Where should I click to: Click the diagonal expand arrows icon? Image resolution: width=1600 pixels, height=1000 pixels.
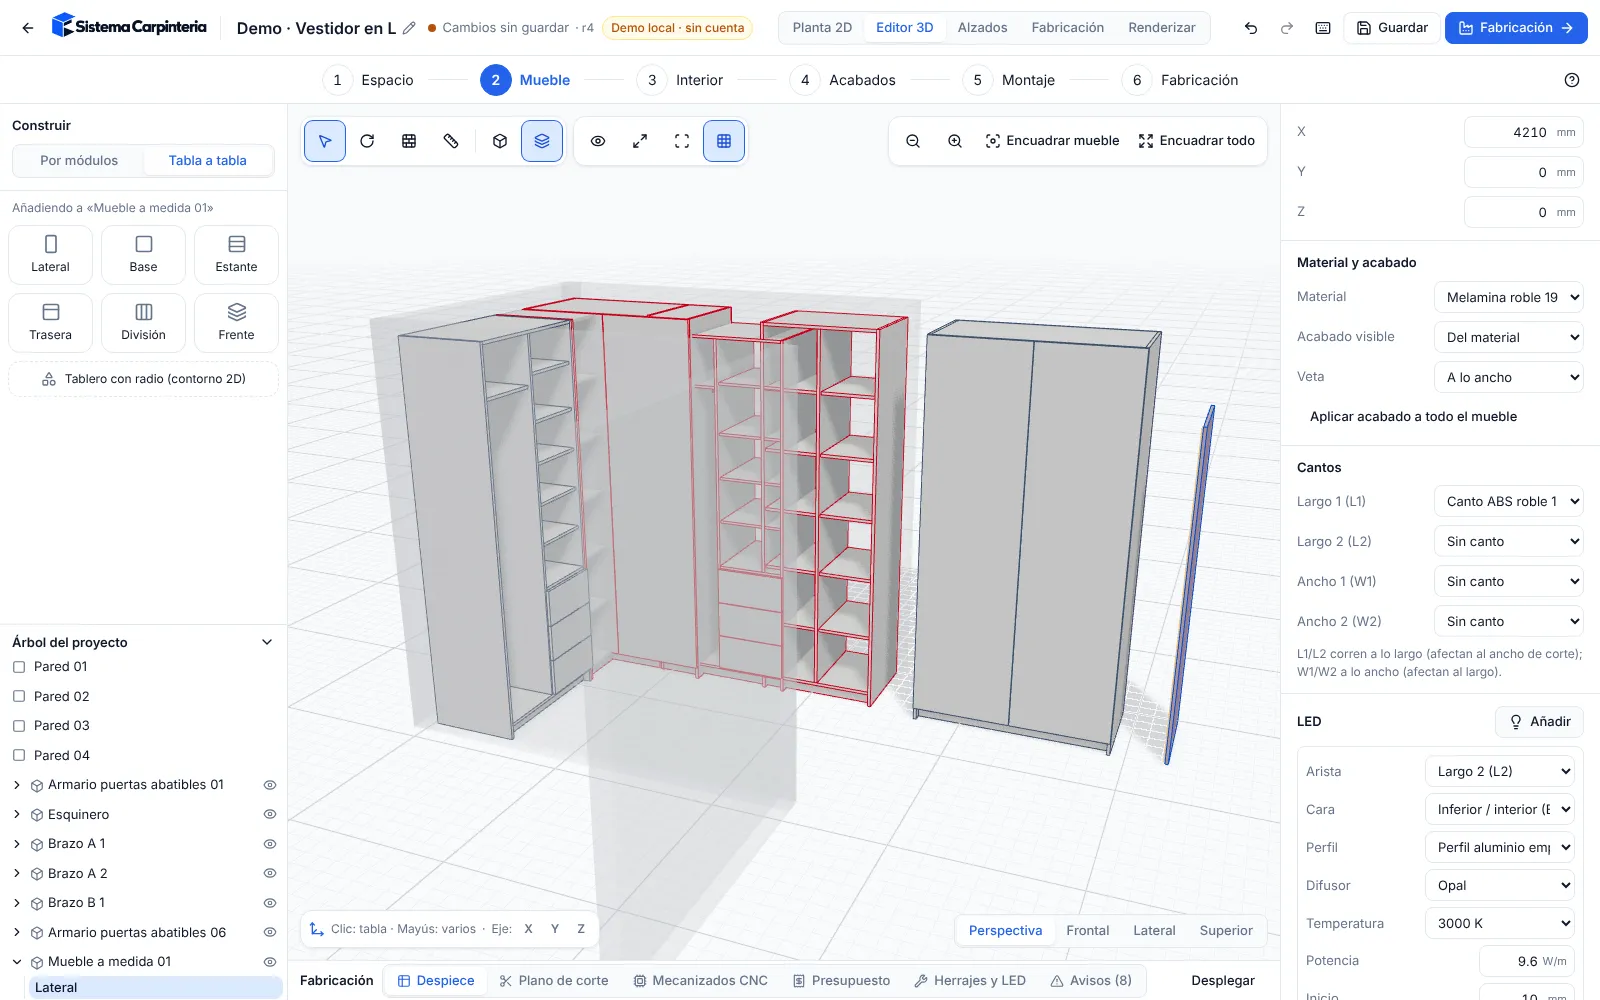pos(640,141)
